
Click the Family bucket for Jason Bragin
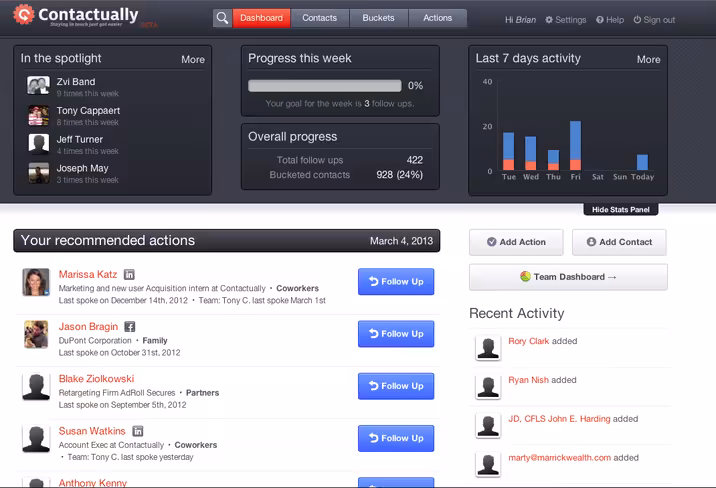pos(155,341)
